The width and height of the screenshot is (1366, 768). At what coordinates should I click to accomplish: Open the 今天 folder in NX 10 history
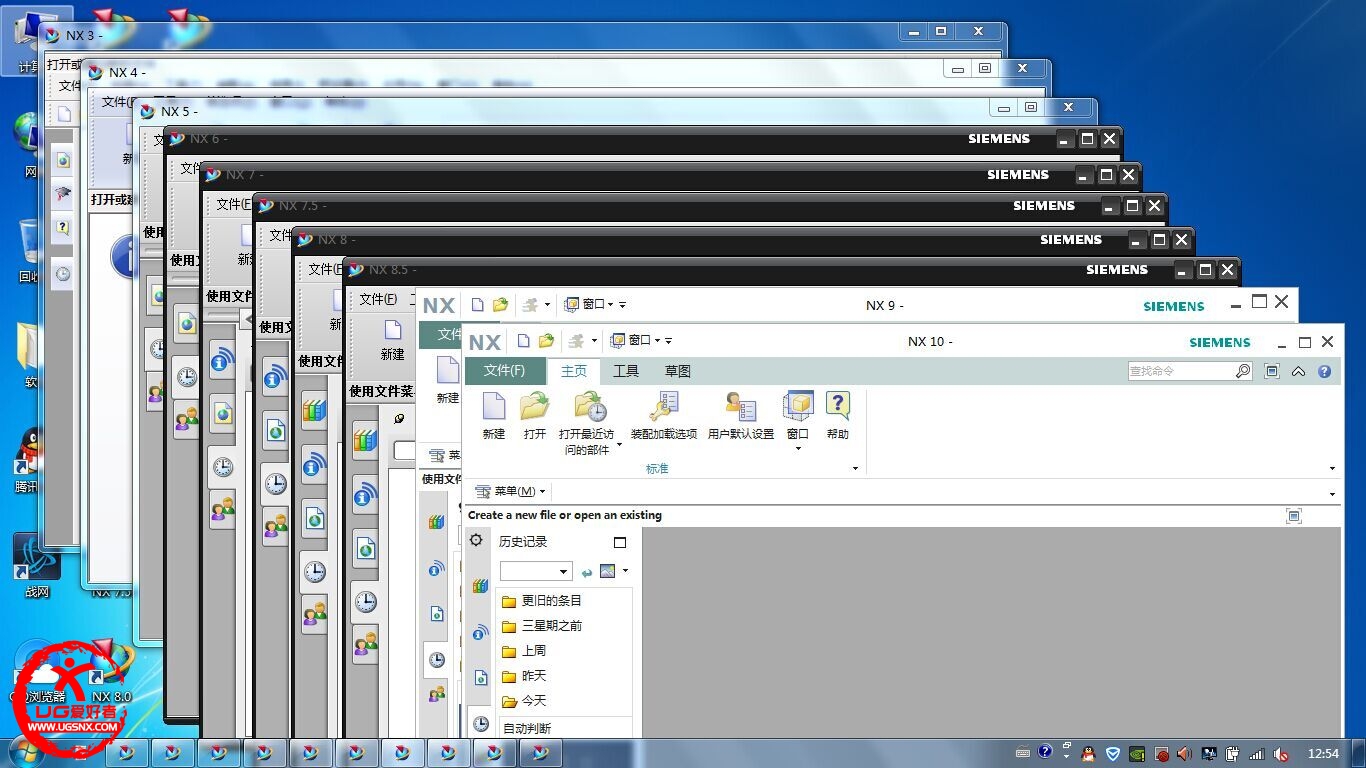pyautogui.click(x=524, y=701)
